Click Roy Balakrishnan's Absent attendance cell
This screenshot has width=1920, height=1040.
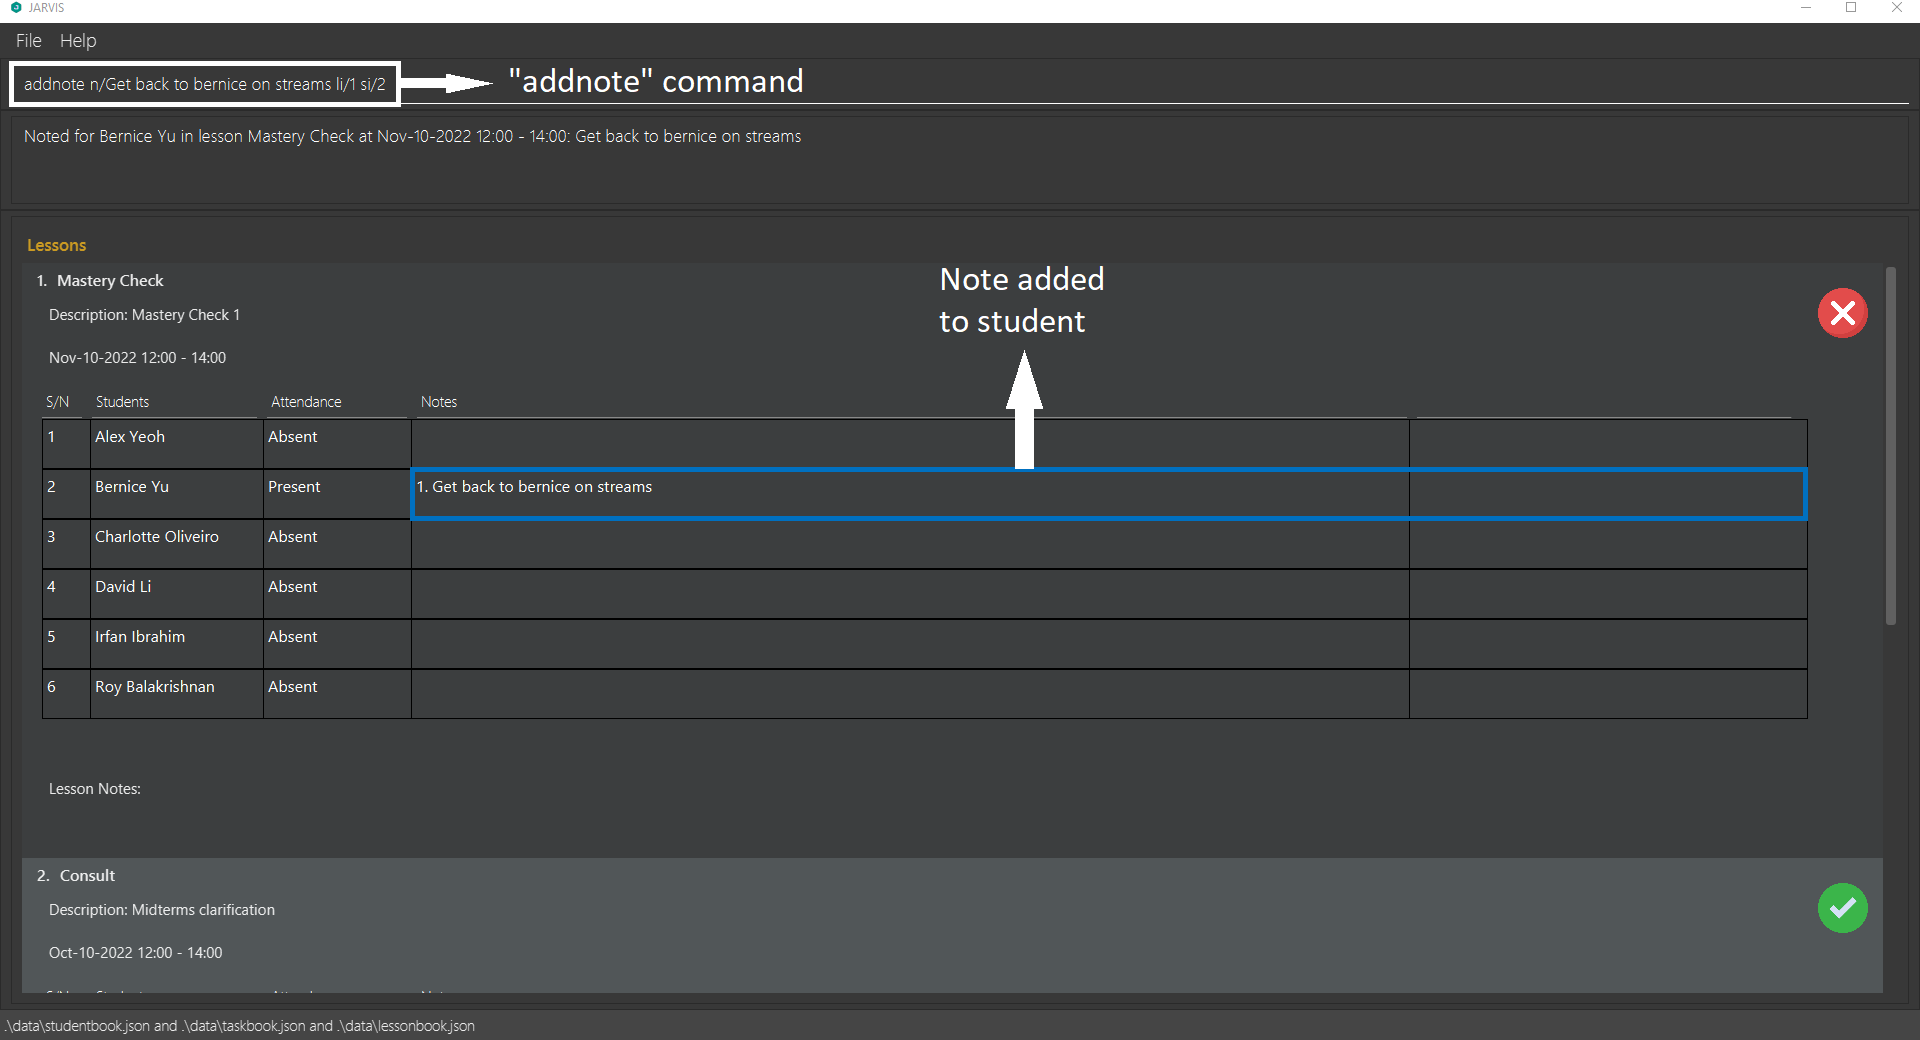337,694
